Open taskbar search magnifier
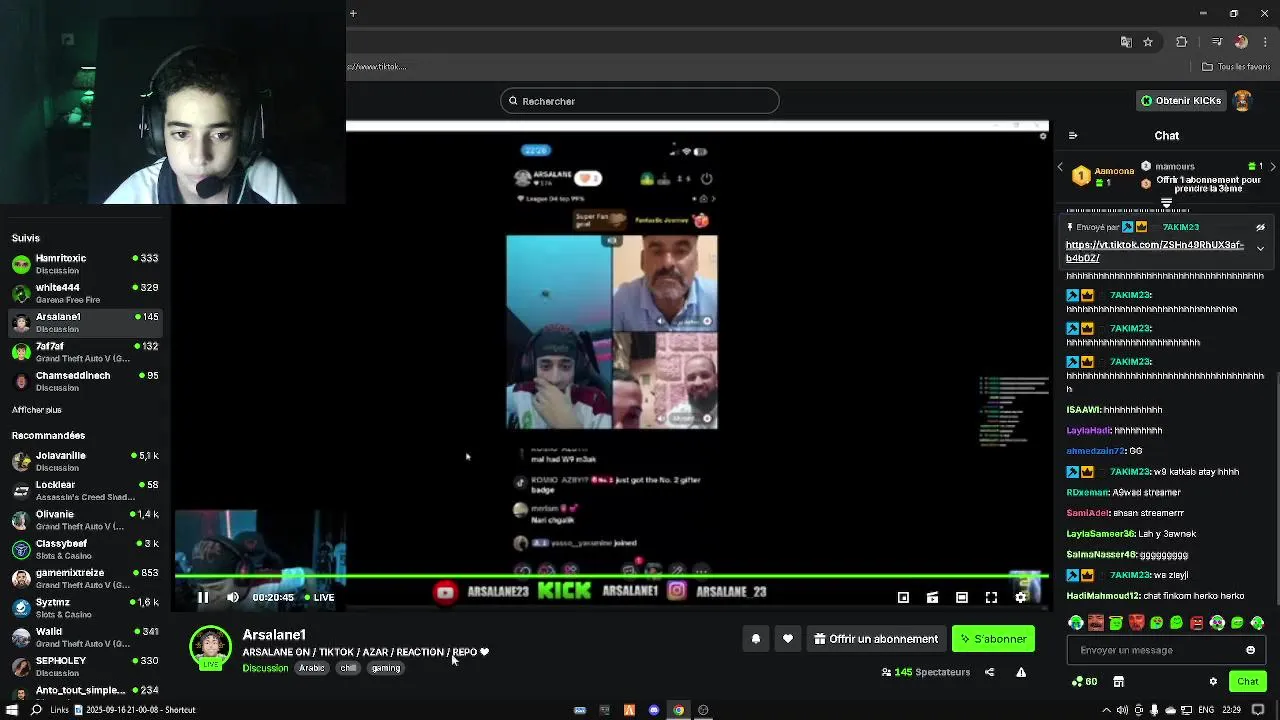This screenshot has width=1280, height=720. (36, 710)
